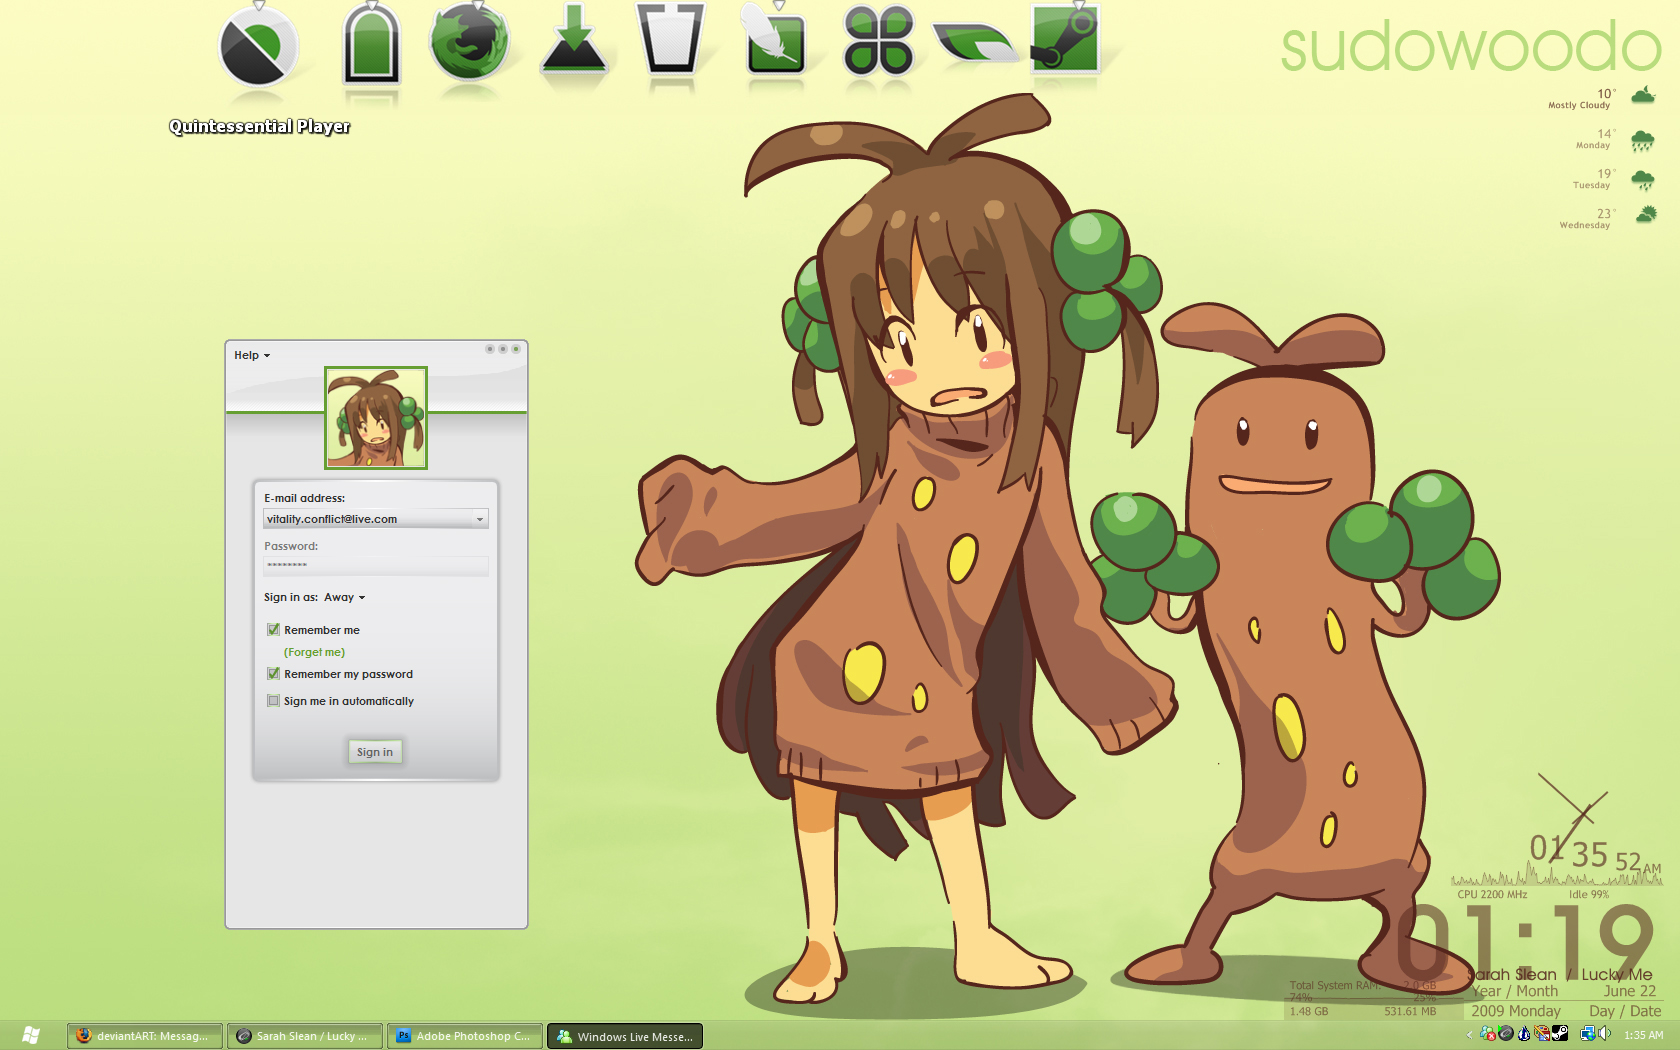Switch to Adobe Photoshop taskbar button

tap(465, 1036)
